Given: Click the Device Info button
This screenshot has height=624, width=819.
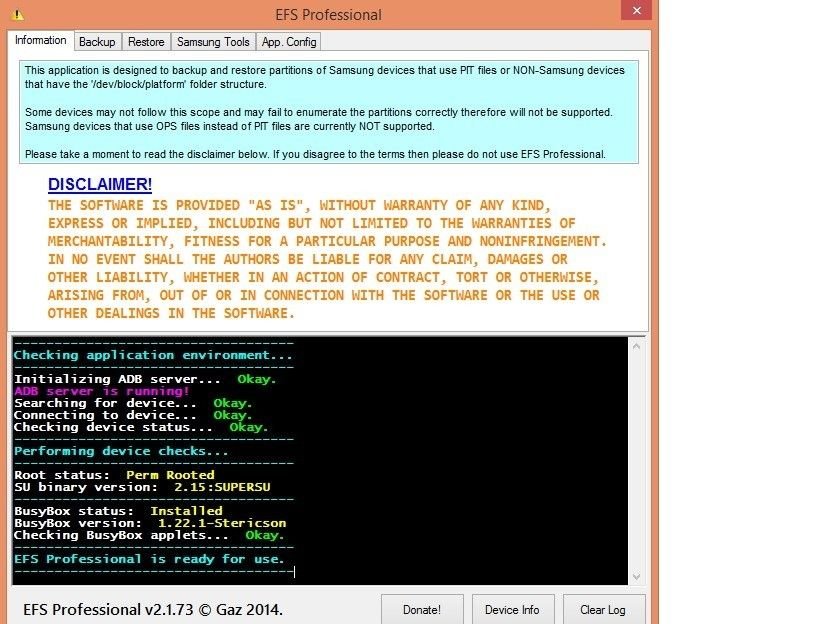Looking at the screenshot, I should [512, 609].
